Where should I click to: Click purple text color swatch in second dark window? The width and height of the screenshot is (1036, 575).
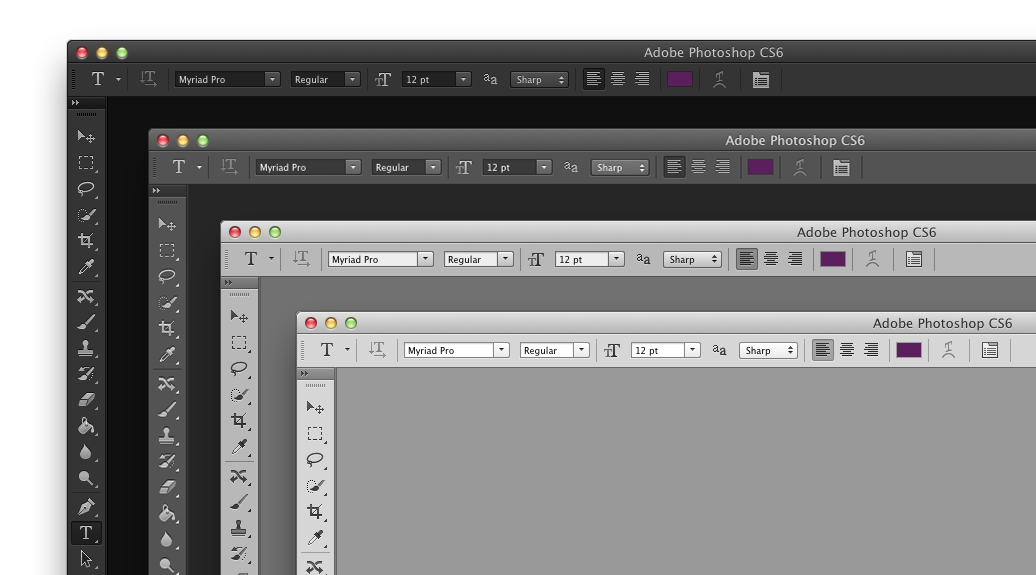760,167
